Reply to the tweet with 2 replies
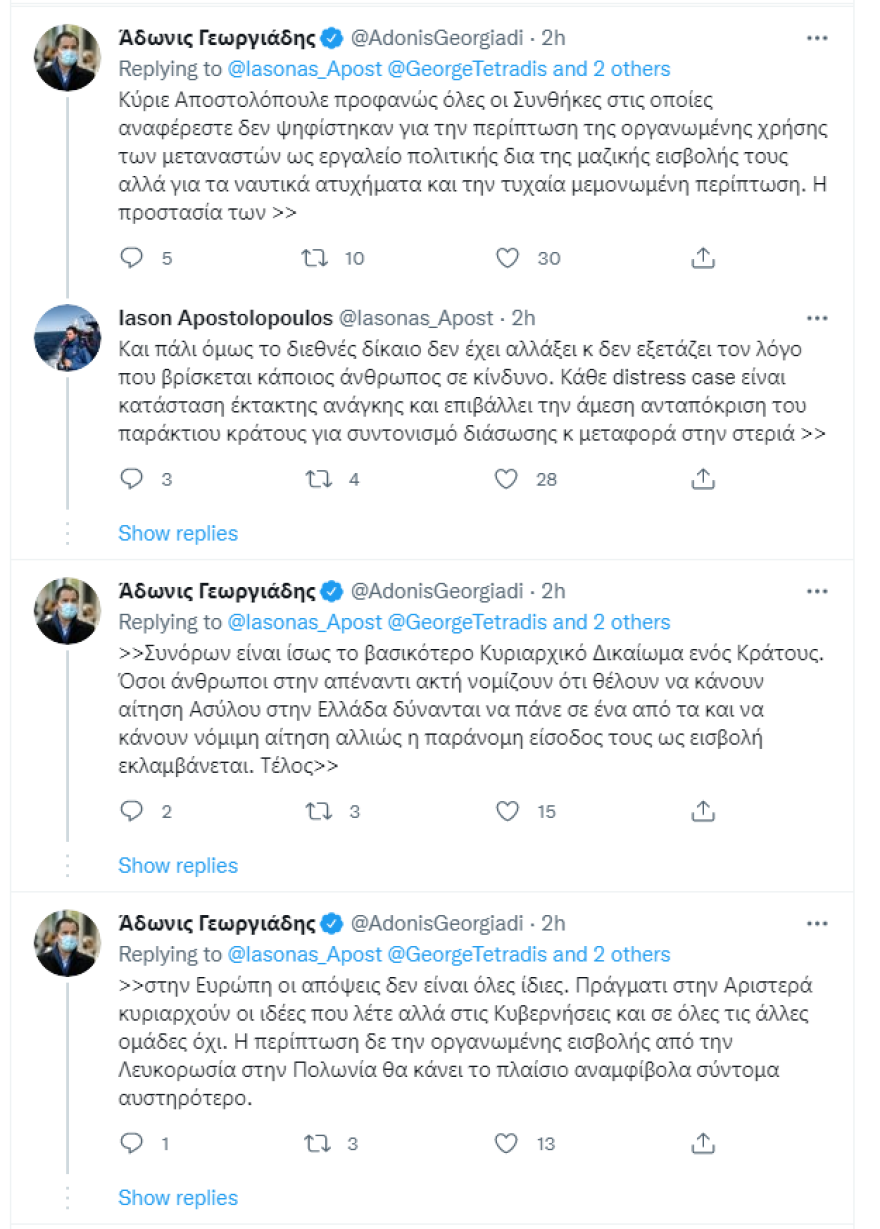The width and height of the screenshot is (880, 1229). [x=131, y=810]
